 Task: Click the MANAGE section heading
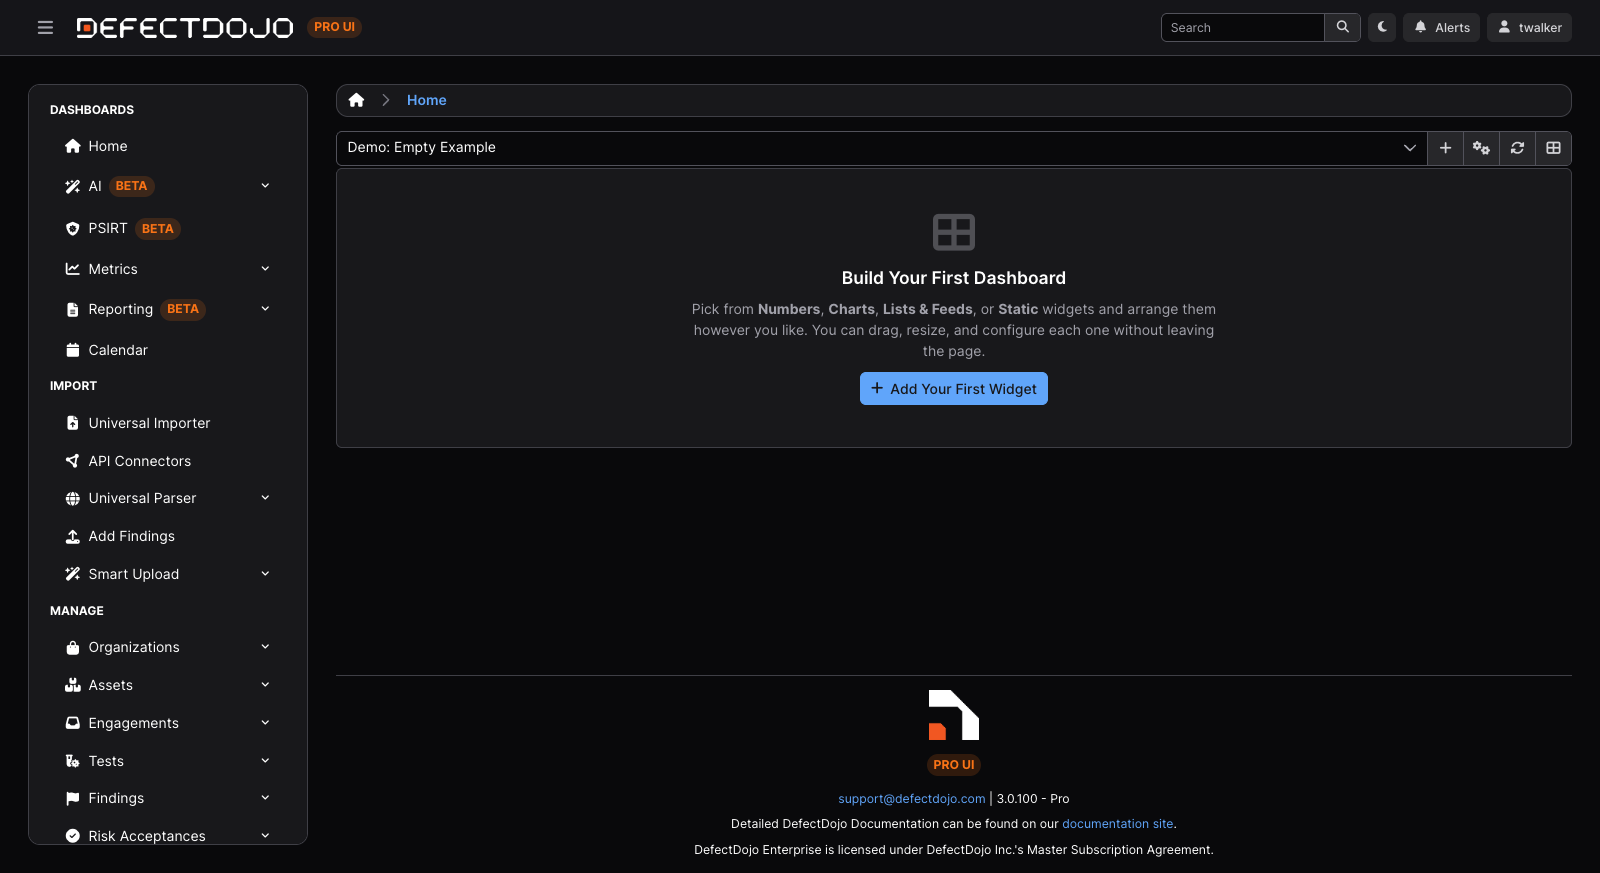pyautogui.click(x=77, y=611)
